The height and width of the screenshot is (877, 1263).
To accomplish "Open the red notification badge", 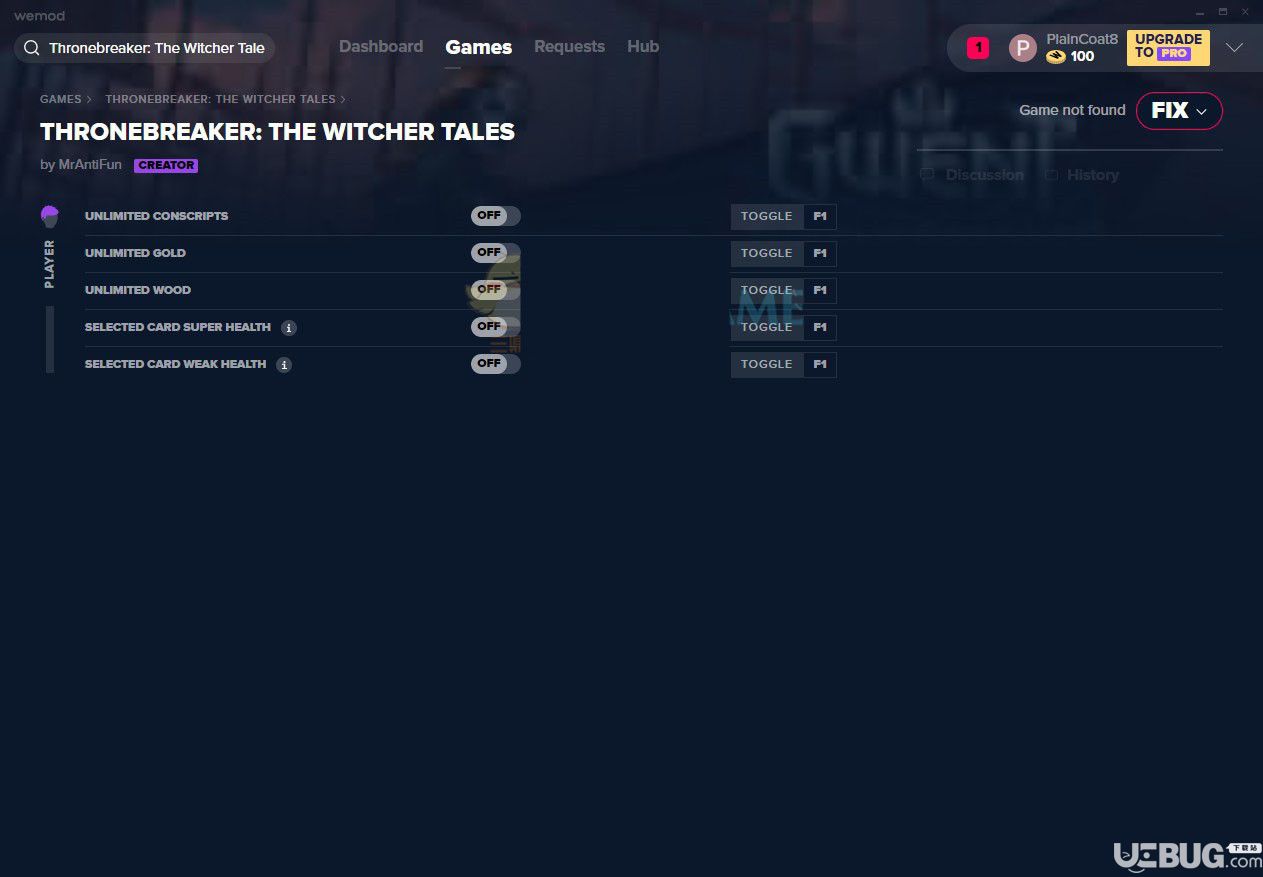I will [x=978, y=48].
